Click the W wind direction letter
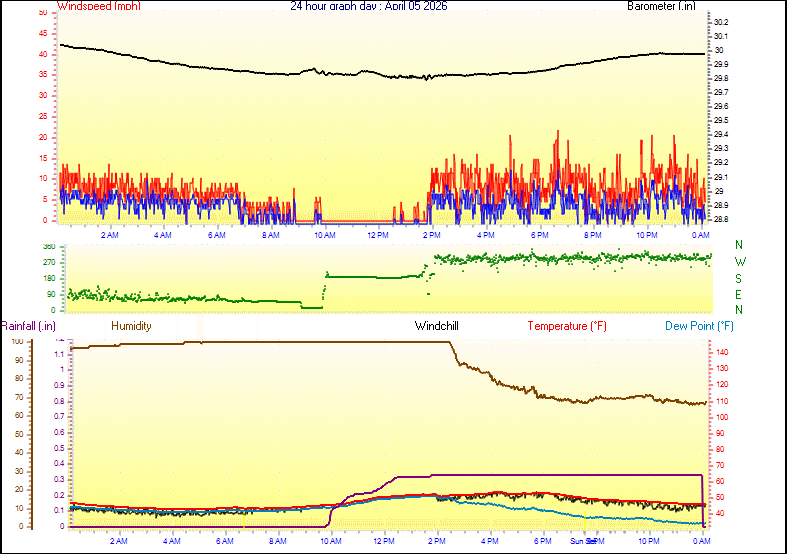The height and width of the screenshot is (554, 798). [x=739, y=261]
